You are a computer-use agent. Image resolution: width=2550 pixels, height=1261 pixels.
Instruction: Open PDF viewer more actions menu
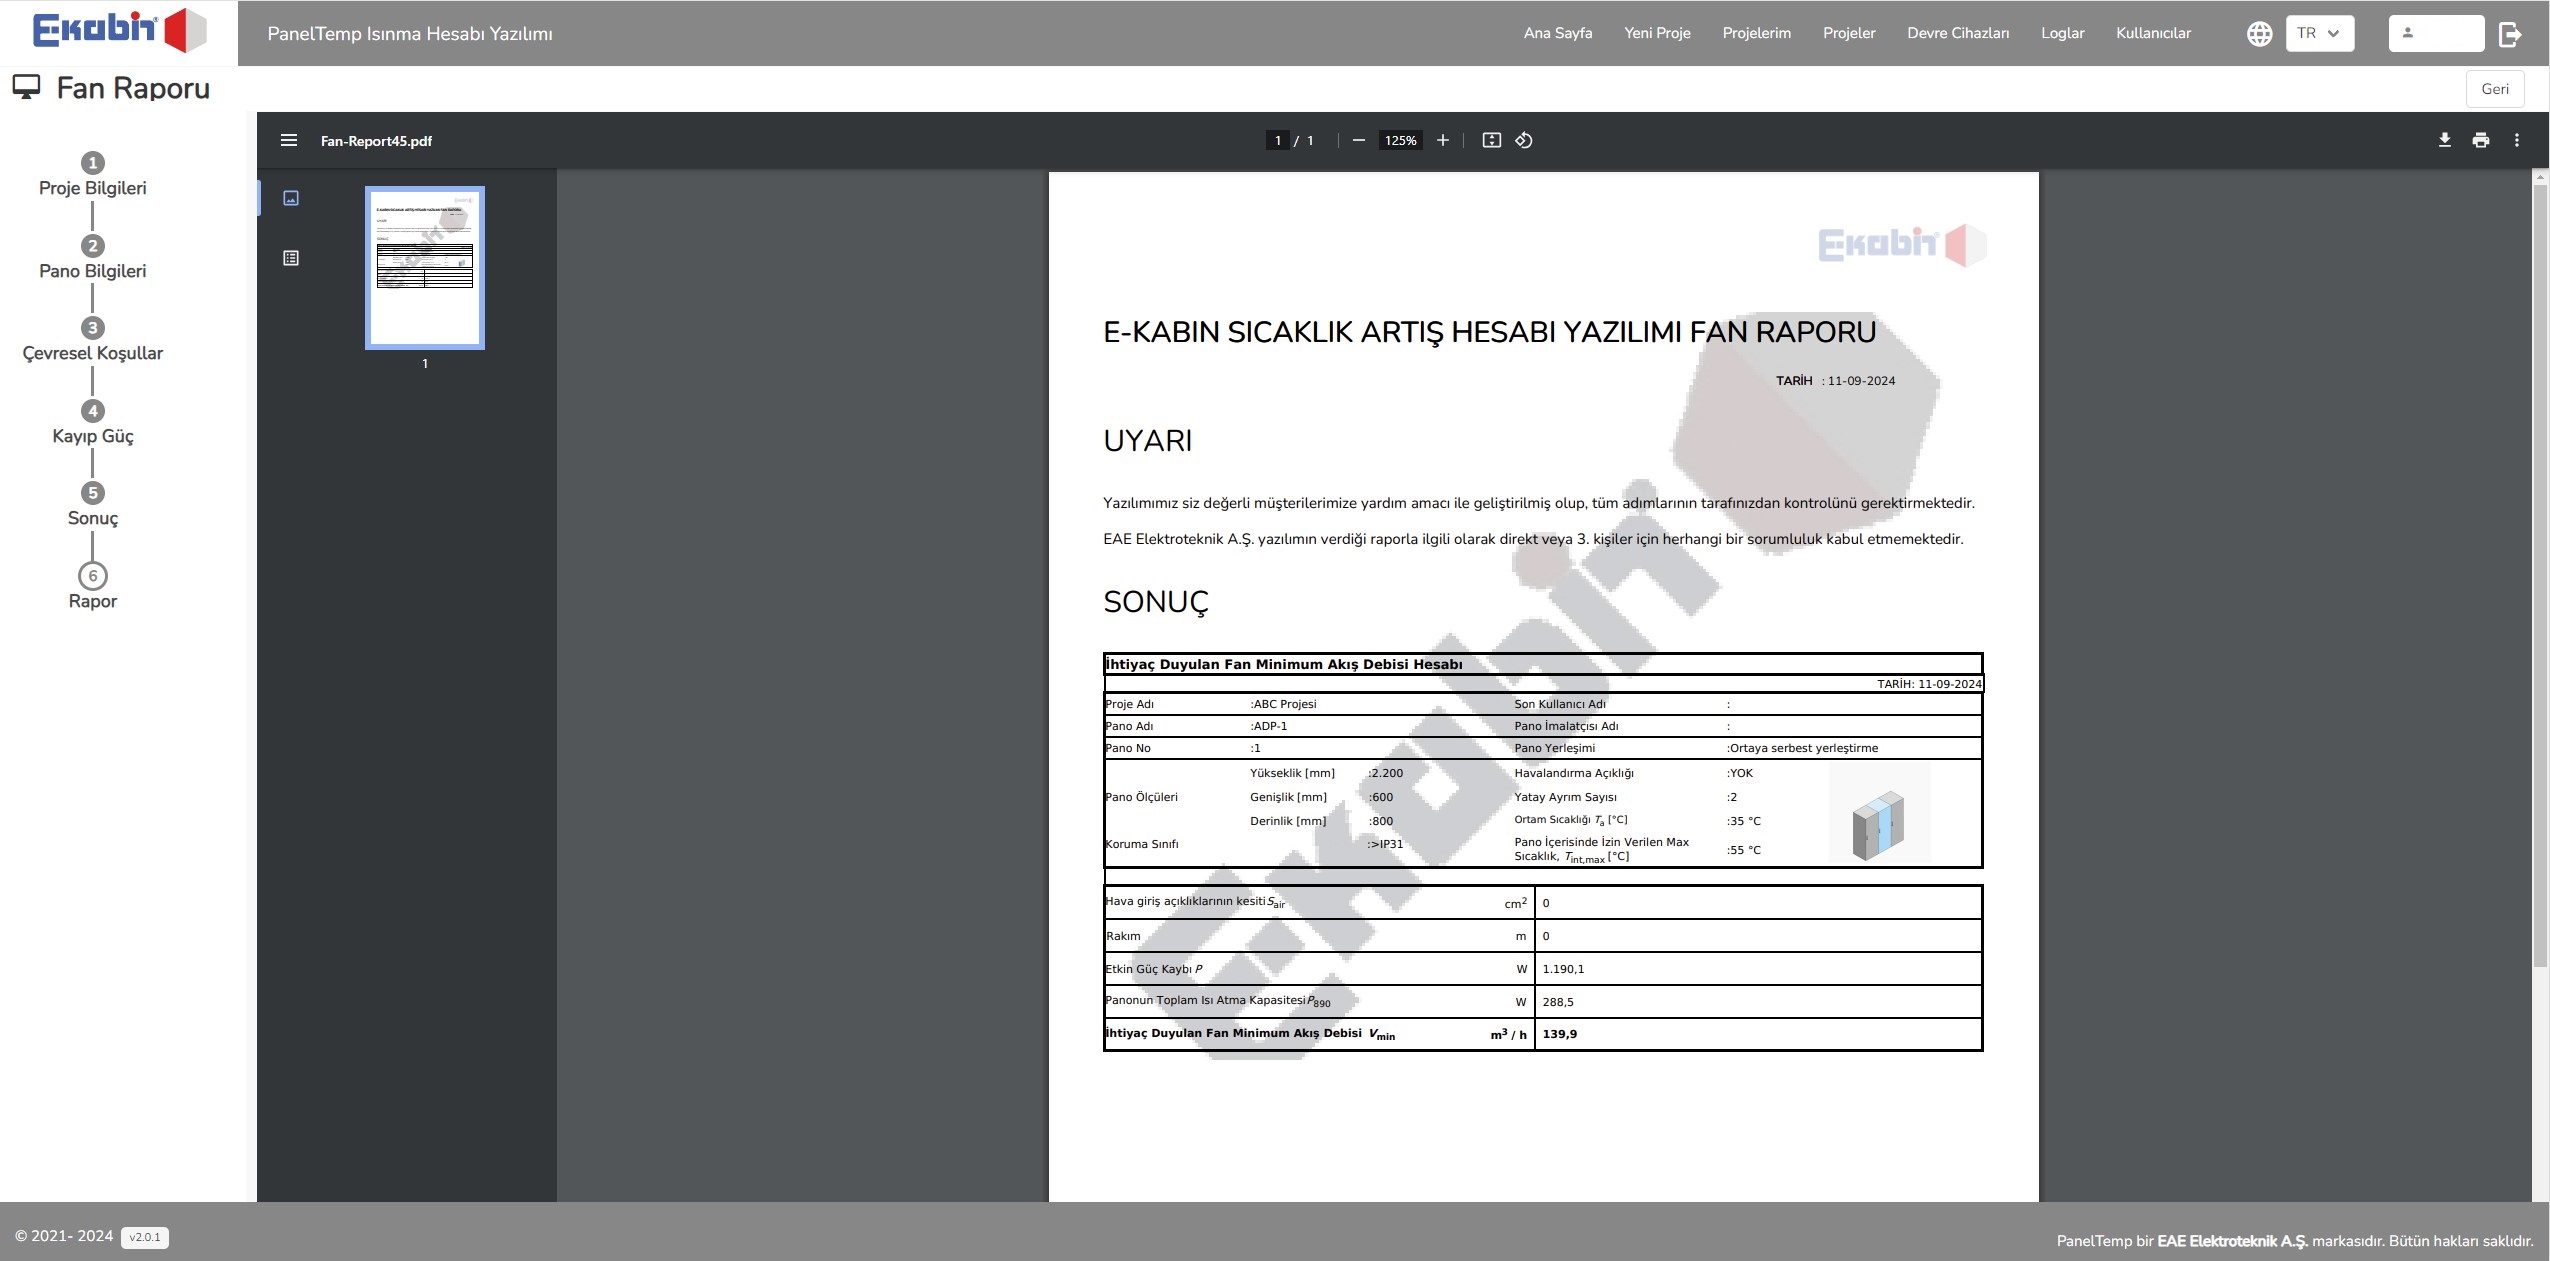(x=2517, y=141)
